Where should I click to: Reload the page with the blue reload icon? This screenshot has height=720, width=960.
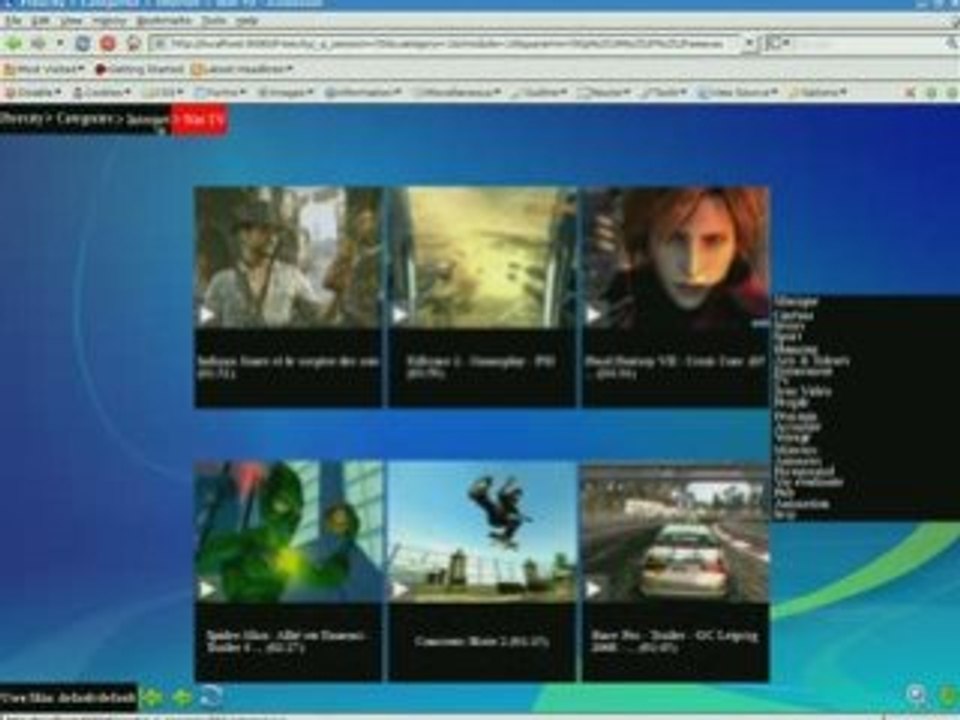click(83, 43)
